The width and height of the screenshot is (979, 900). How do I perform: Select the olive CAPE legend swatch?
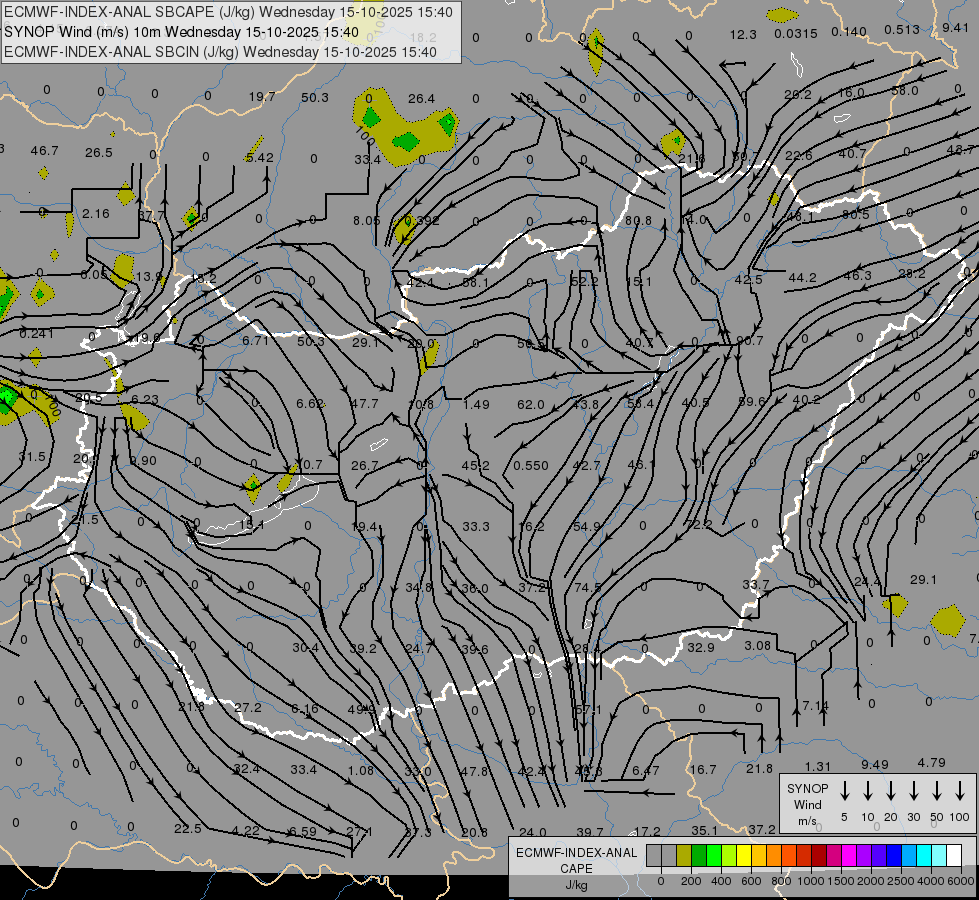tap(684, 856)
